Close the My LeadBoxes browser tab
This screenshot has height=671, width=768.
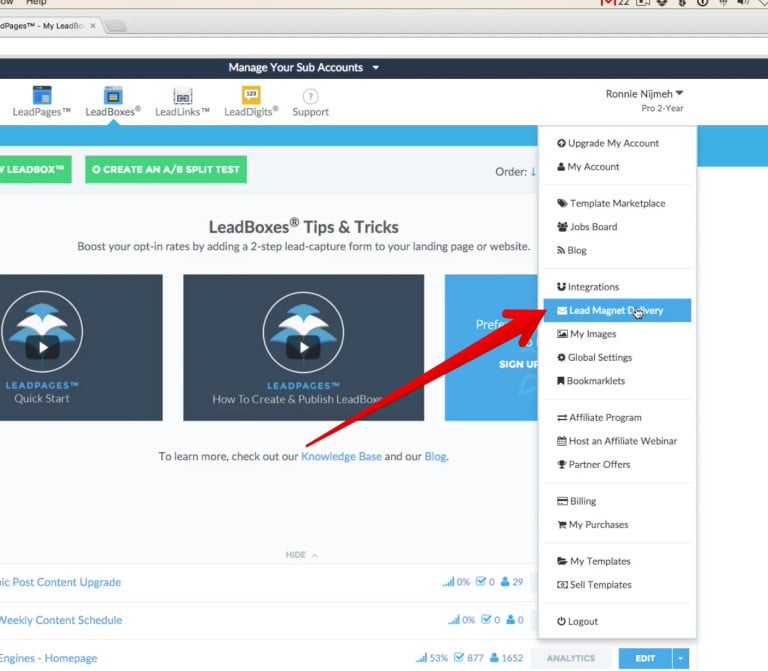tap(93, 25)
